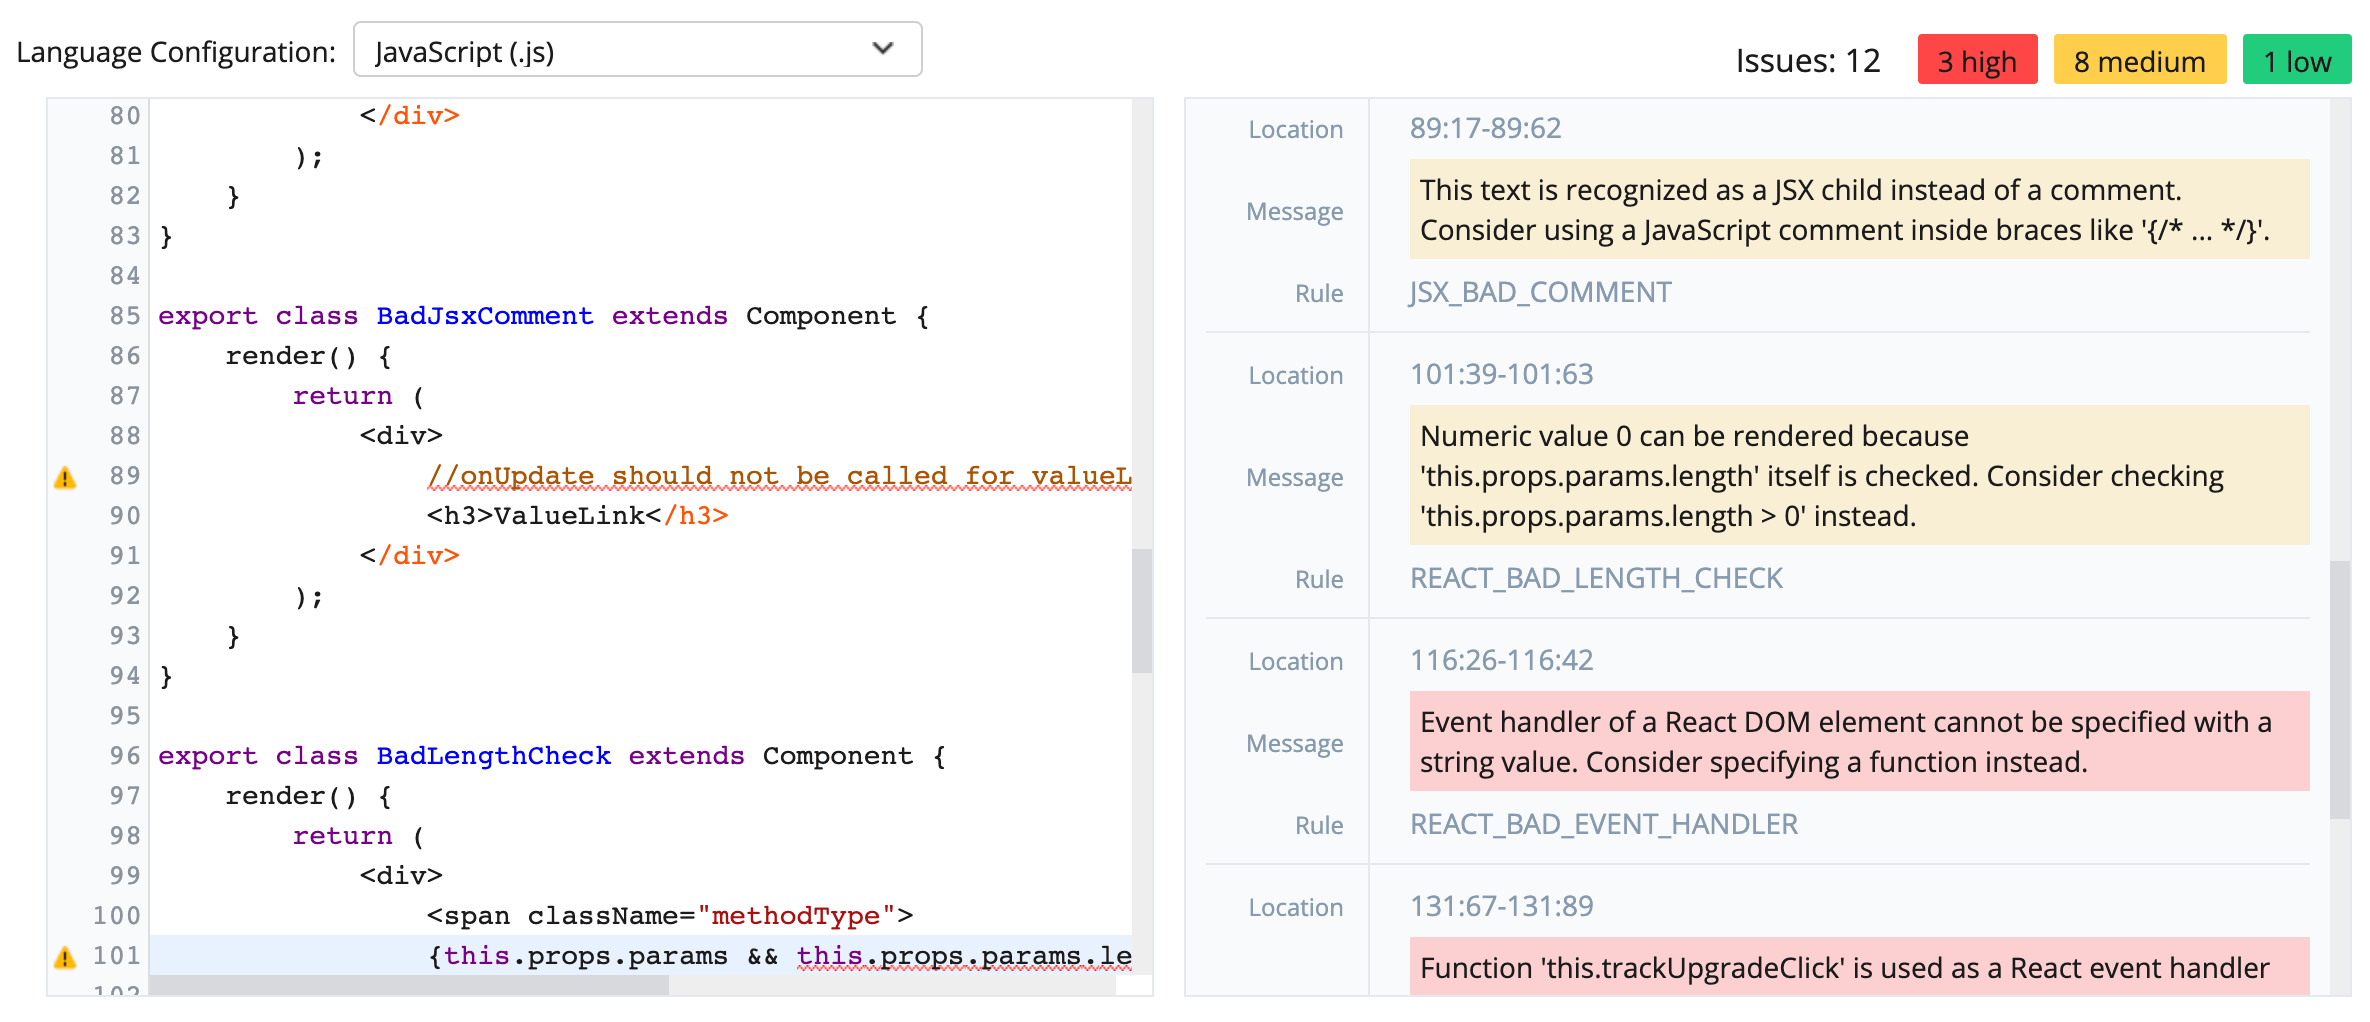Click the underlined comment on line 89
The height and width of the screenshot is (1022, 2370).
(x=779, y=476)
